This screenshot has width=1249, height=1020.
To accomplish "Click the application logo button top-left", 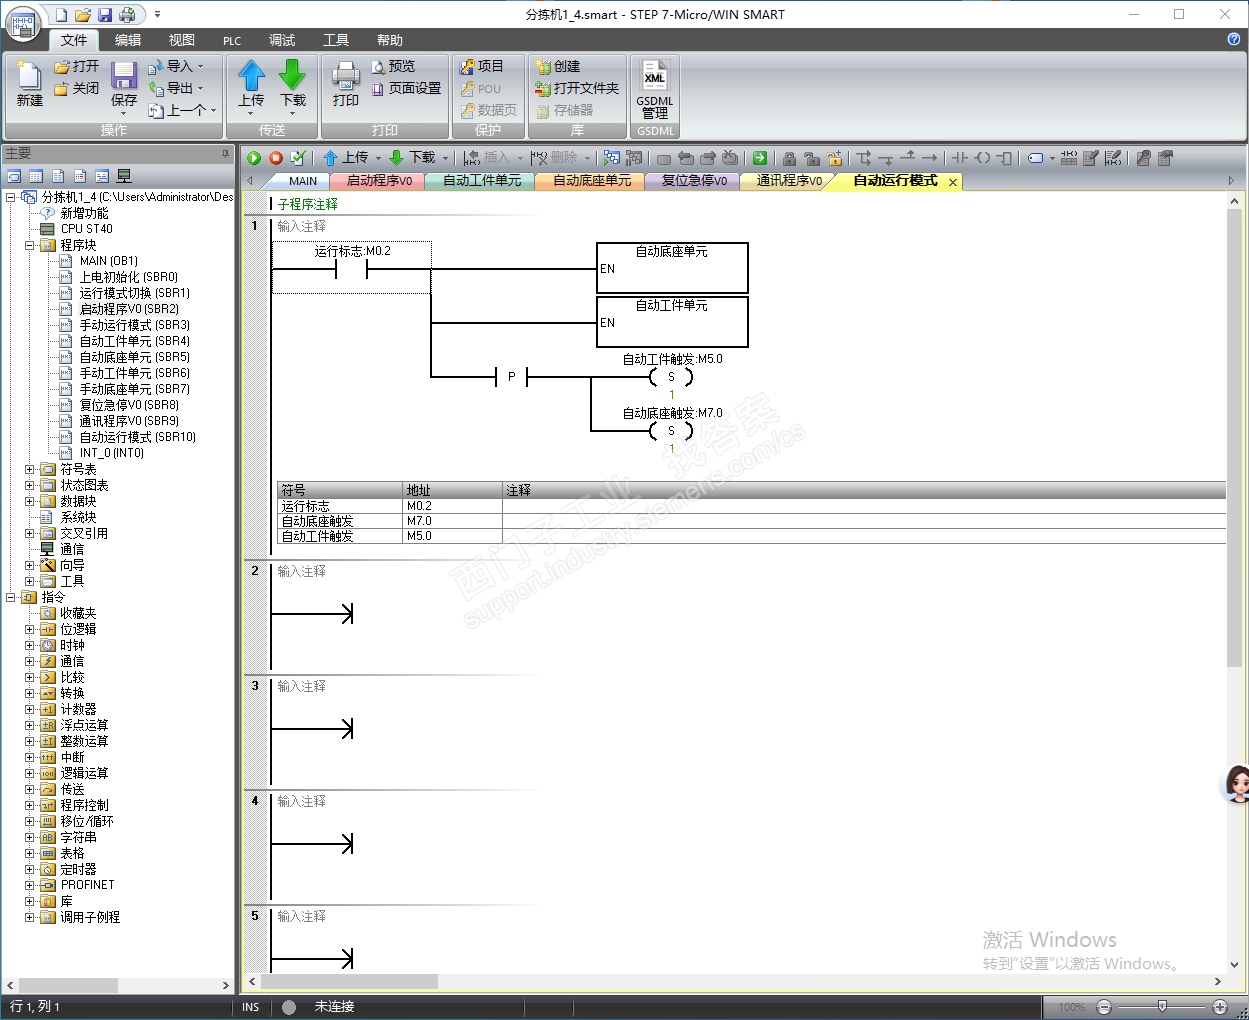I will [23, 23].
